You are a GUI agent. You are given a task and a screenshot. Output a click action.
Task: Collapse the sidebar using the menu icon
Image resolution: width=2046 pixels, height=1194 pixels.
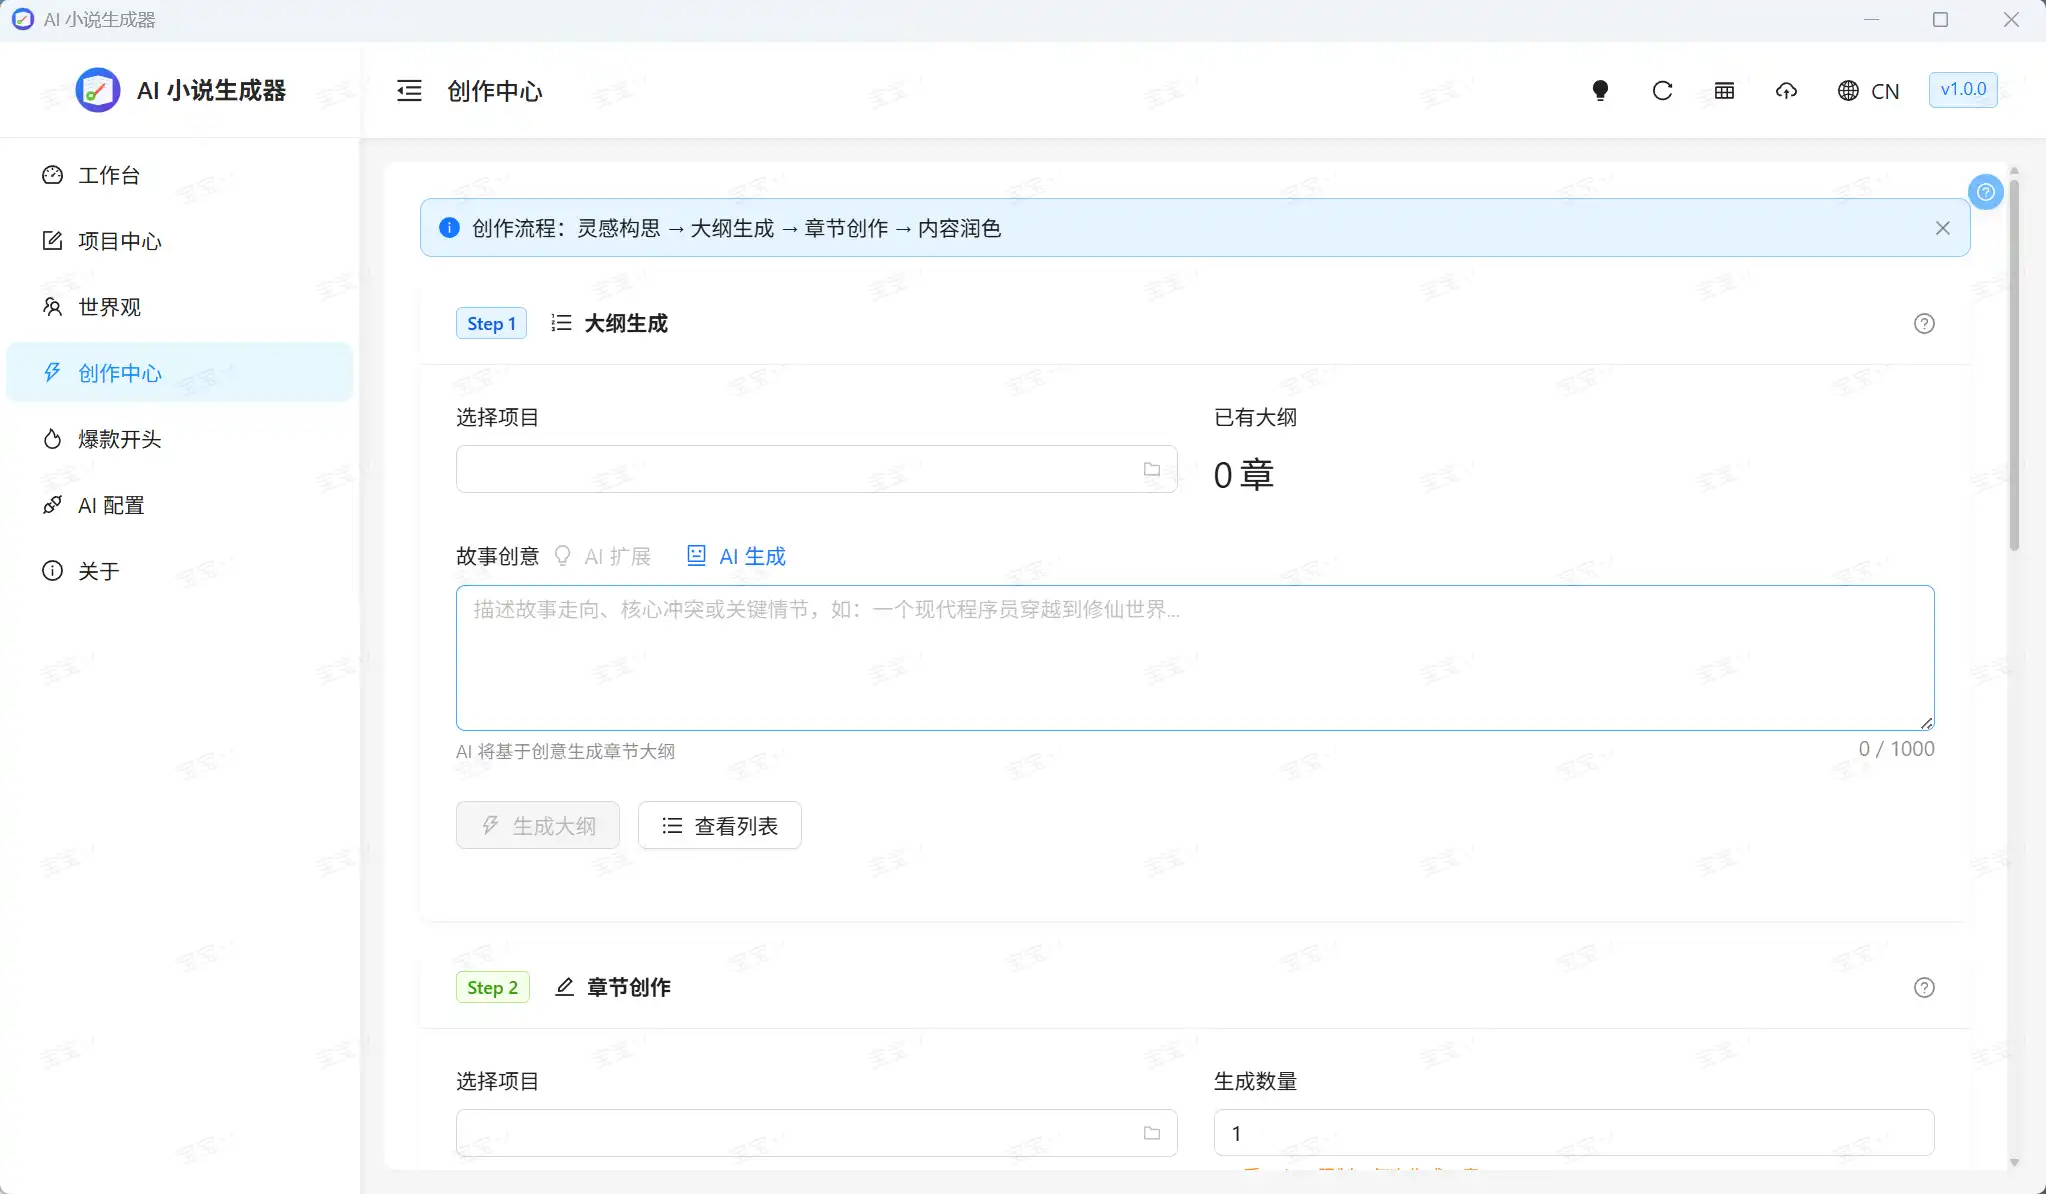(x=408, y=90)
